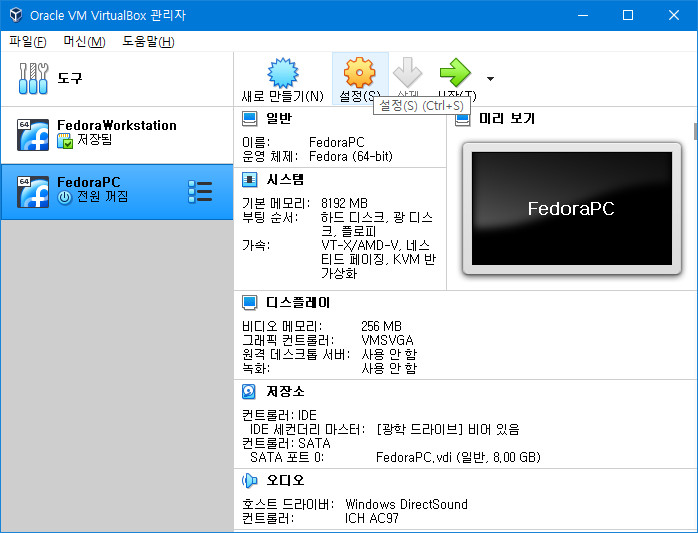Click FedoraPC powered-off status icon
Screen dimensions: 698x533
pyautogui.click(x=65, y=197)
